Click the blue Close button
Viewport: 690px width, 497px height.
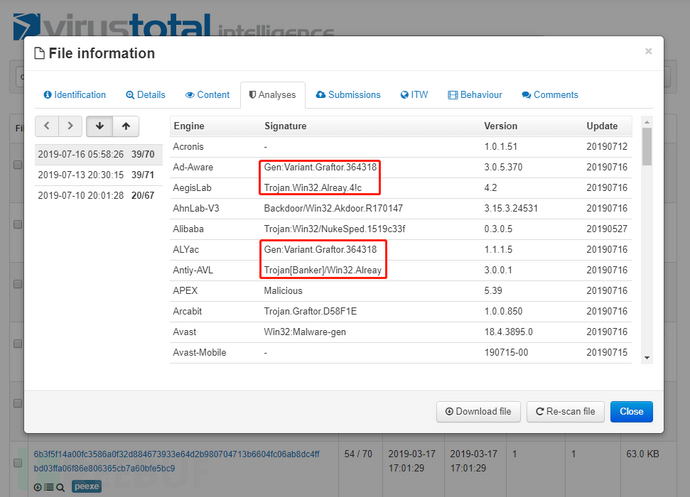[x=631, y=411]
